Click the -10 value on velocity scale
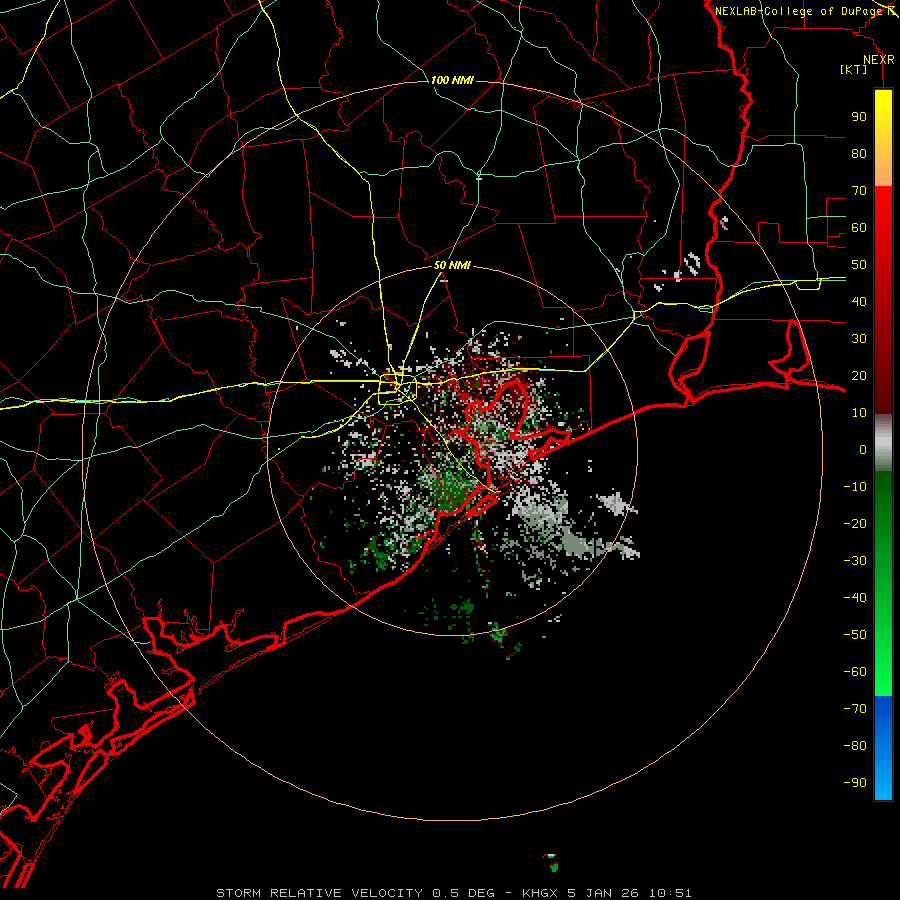The height and width of the screenshot is (900, 900). (855, 487)
